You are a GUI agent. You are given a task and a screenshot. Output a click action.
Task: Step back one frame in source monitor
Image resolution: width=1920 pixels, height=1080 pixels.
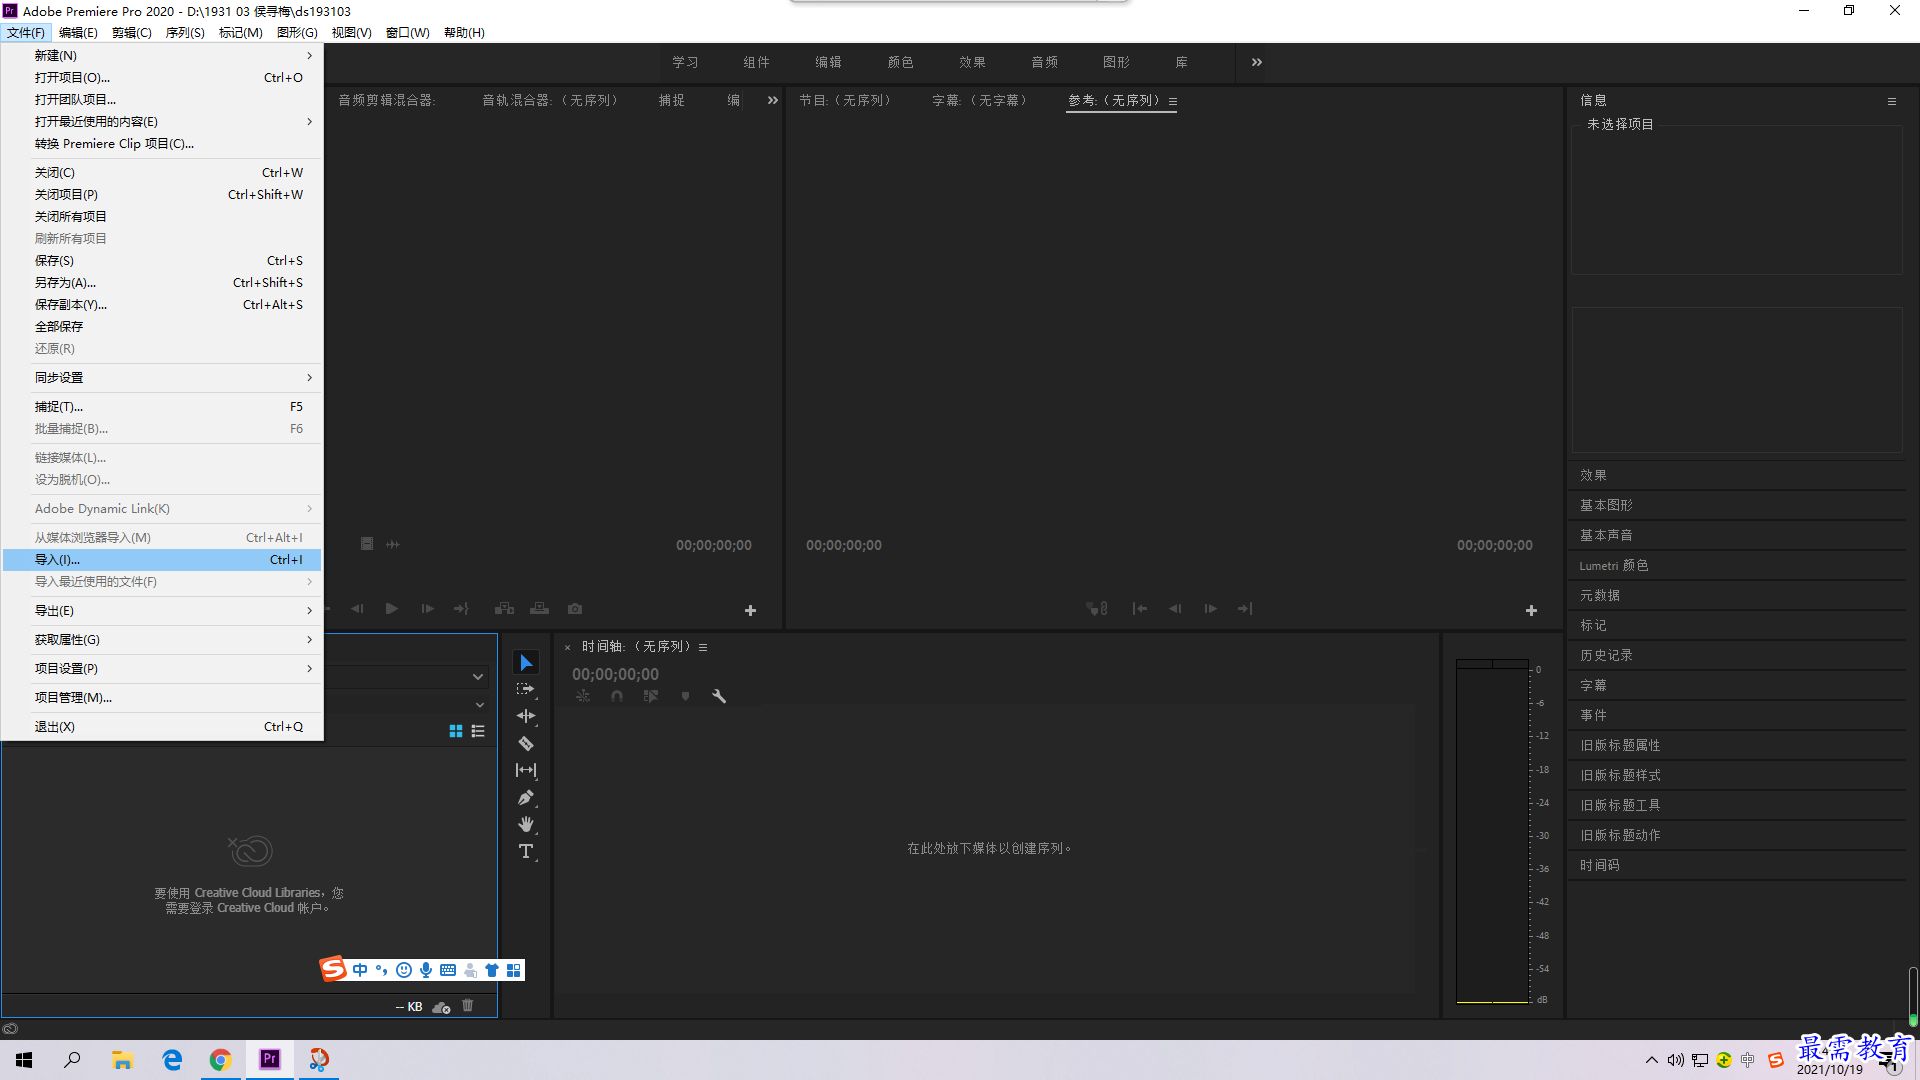pyautogui.click(x=357, y=608)
